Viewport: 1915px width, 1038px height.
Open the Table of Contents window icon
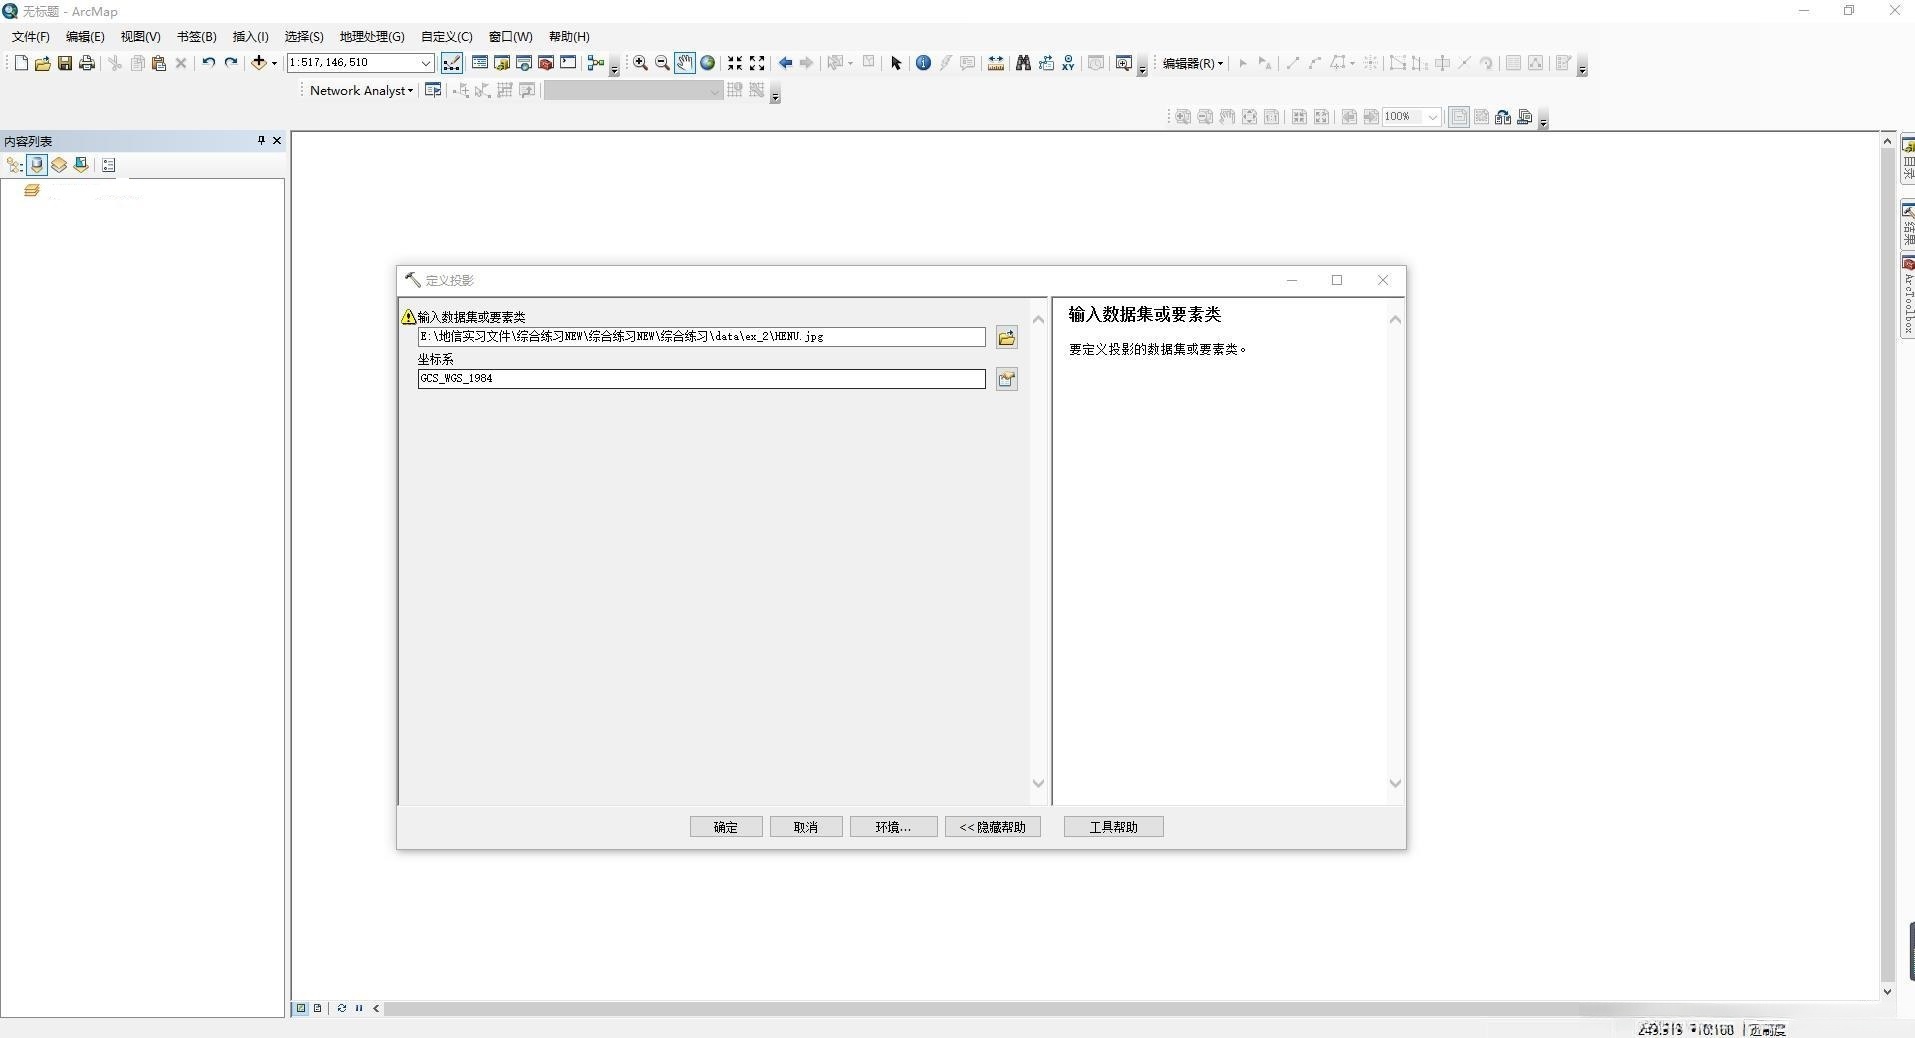(x=480, y=63)
